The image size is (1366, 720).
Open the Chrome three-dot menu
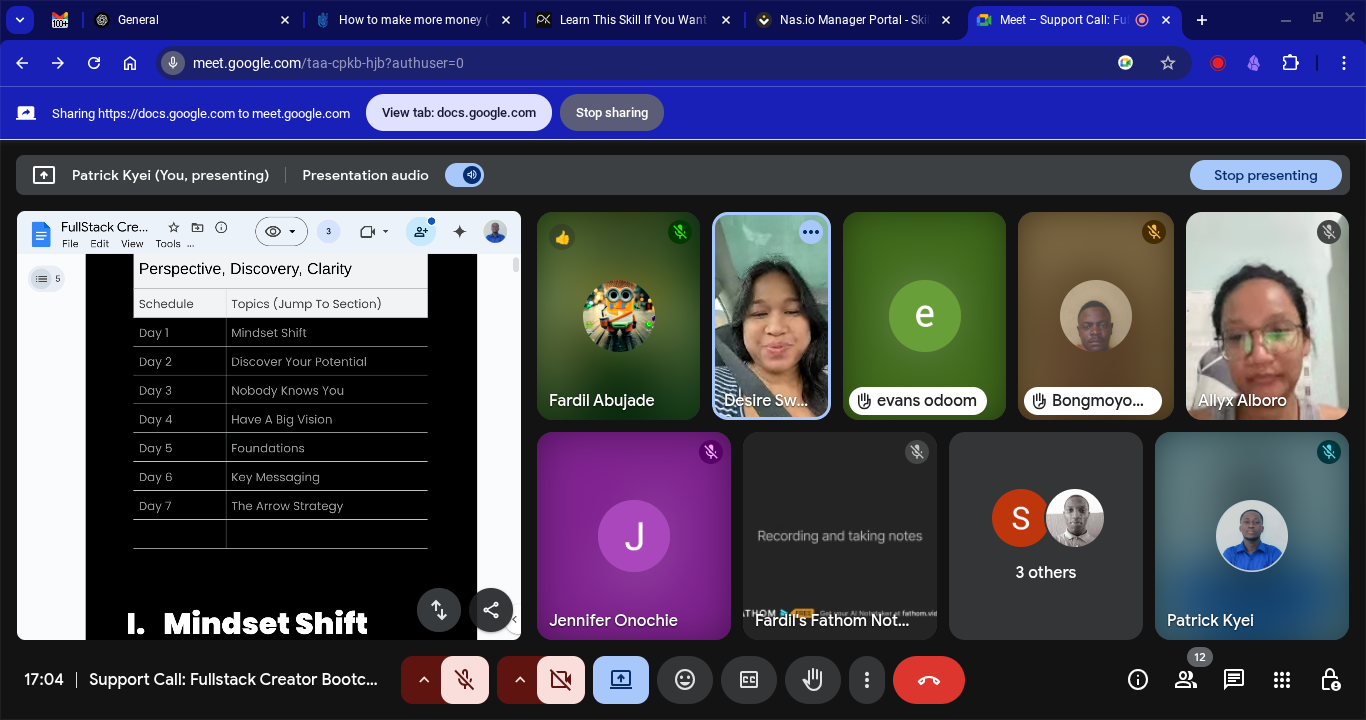[1345, 63]
